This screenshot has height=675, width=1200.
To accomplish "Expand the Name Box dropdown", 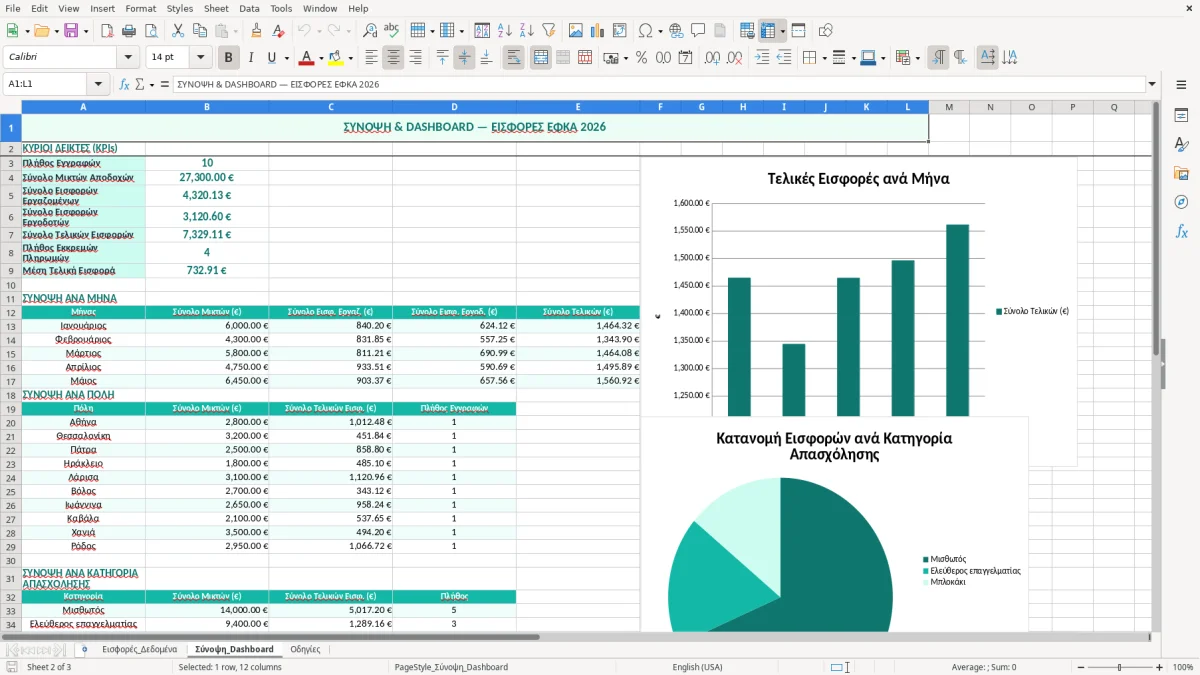I will click(x=98, y=84).
